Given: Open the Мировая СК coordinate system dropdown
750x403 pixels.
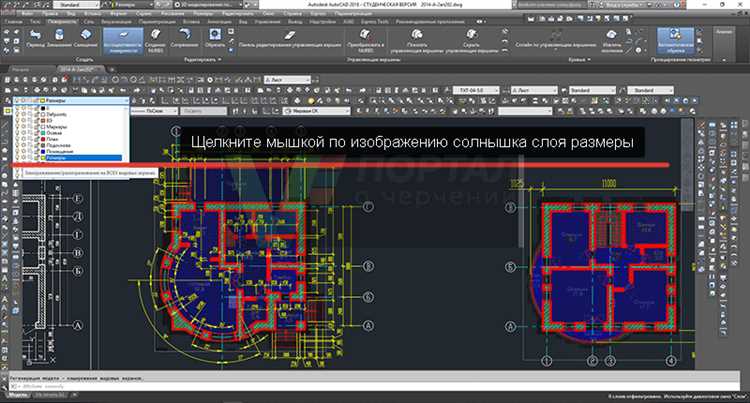Looking at the screenshot, I should click(317, 110).
